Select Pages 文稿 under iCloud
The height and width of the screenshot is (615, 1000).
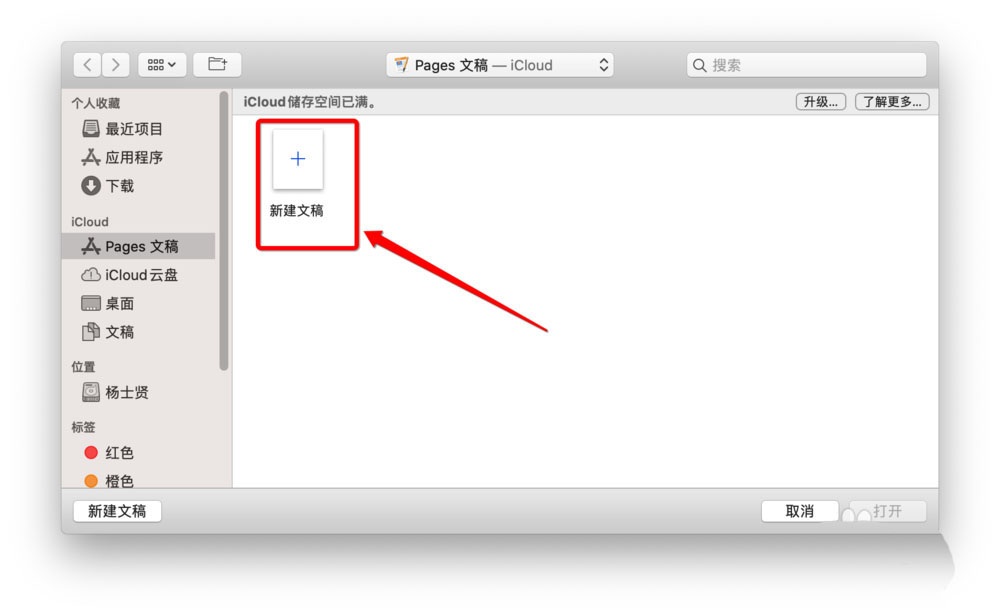[x=139, y=246]
